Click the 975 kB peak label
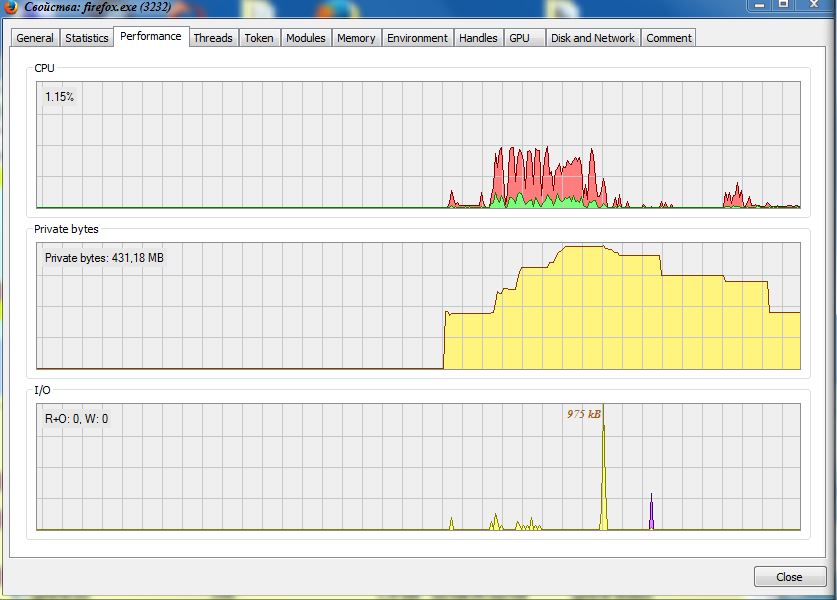The height and width of the screenshot is (600, 837). 583,414
